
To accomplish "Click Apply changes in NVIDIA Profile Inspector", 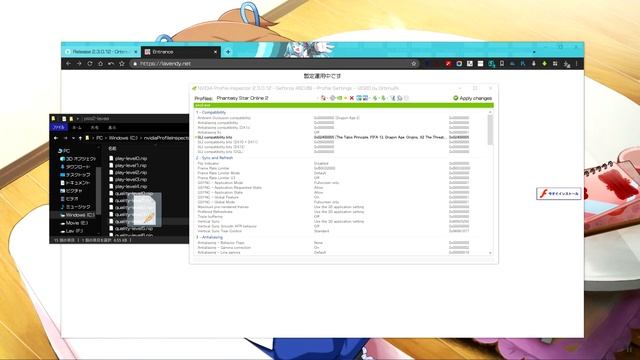I will click(x=472, y=98).
